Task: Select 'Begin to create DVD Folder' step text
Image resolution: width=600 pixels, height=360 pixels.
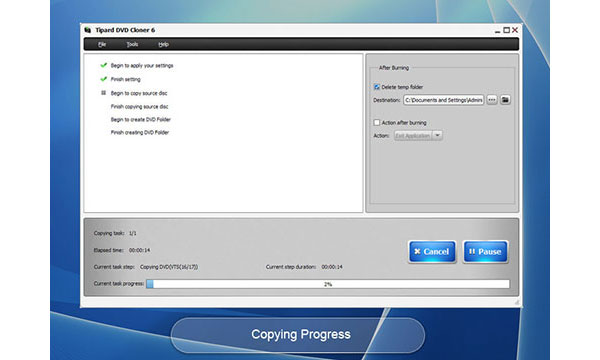Action: (140, 119)
